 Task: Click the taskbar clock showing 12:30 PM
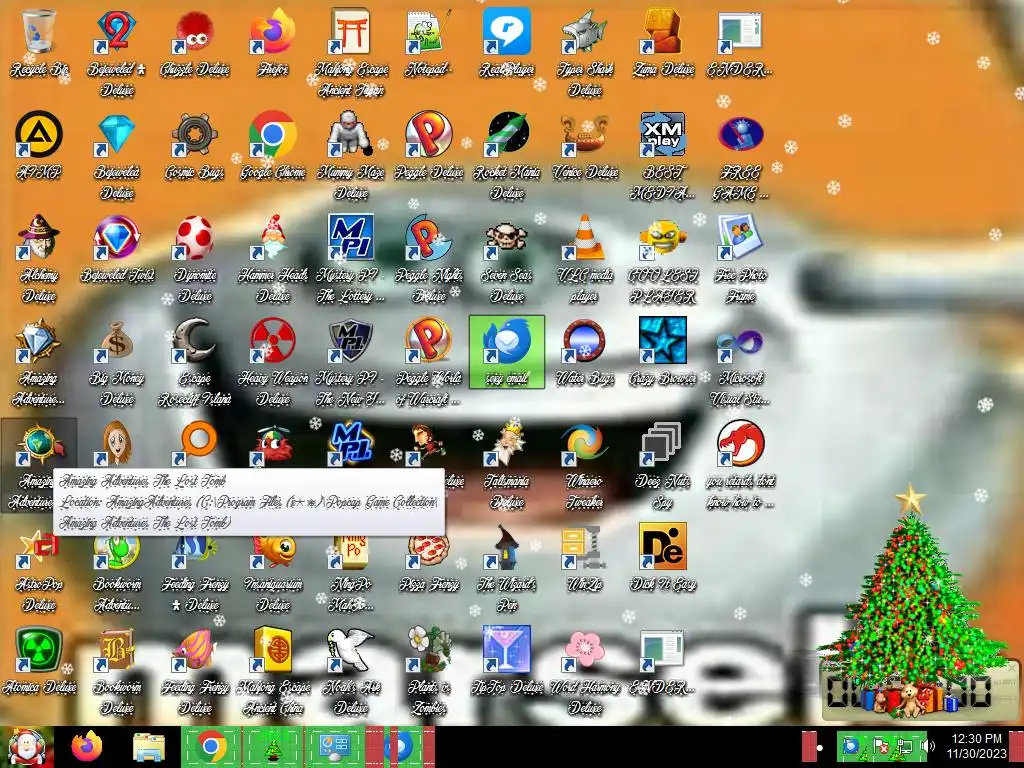[976, 746]
